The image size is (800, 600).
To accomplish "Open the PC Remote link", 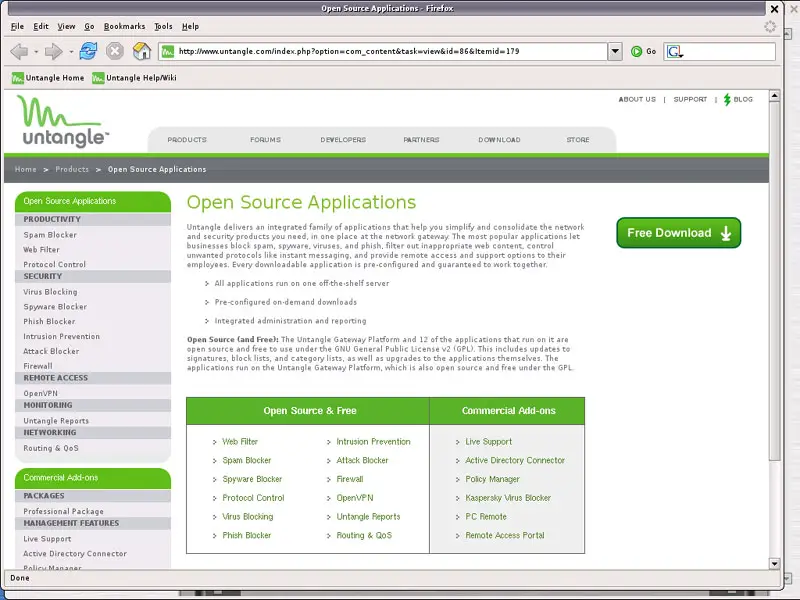I will [486, 517].
